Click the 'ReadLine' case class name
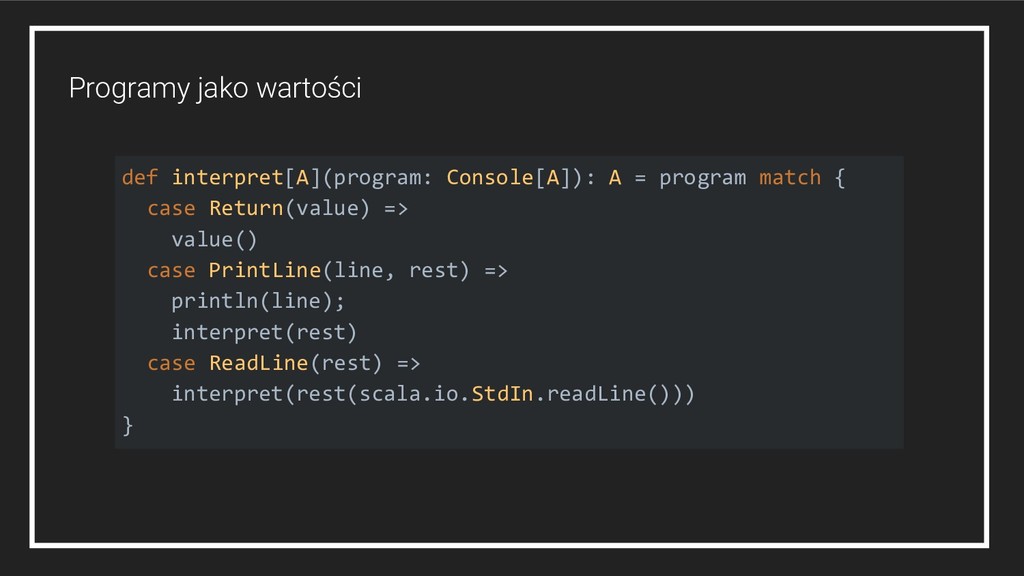Viewport: 1024px width, 576px height. [x=258, y=364]
